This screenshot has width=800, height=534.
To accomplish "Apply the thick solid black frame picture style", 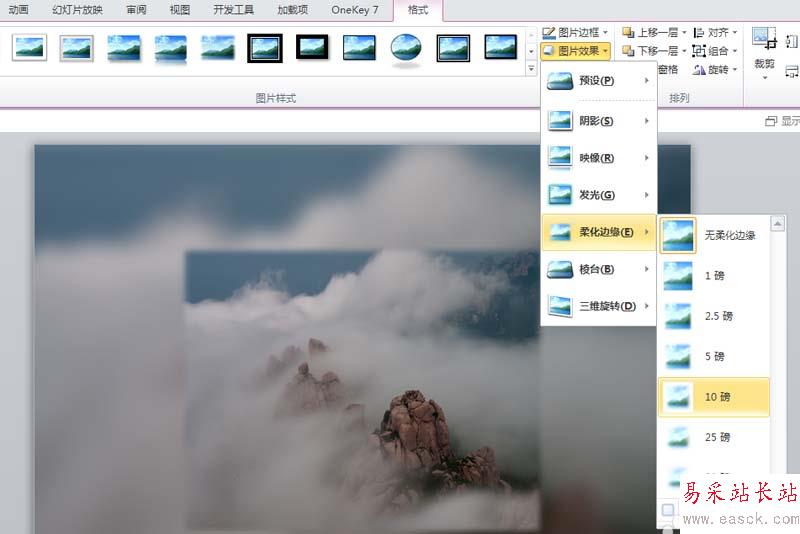I will [x=312, y=47].
